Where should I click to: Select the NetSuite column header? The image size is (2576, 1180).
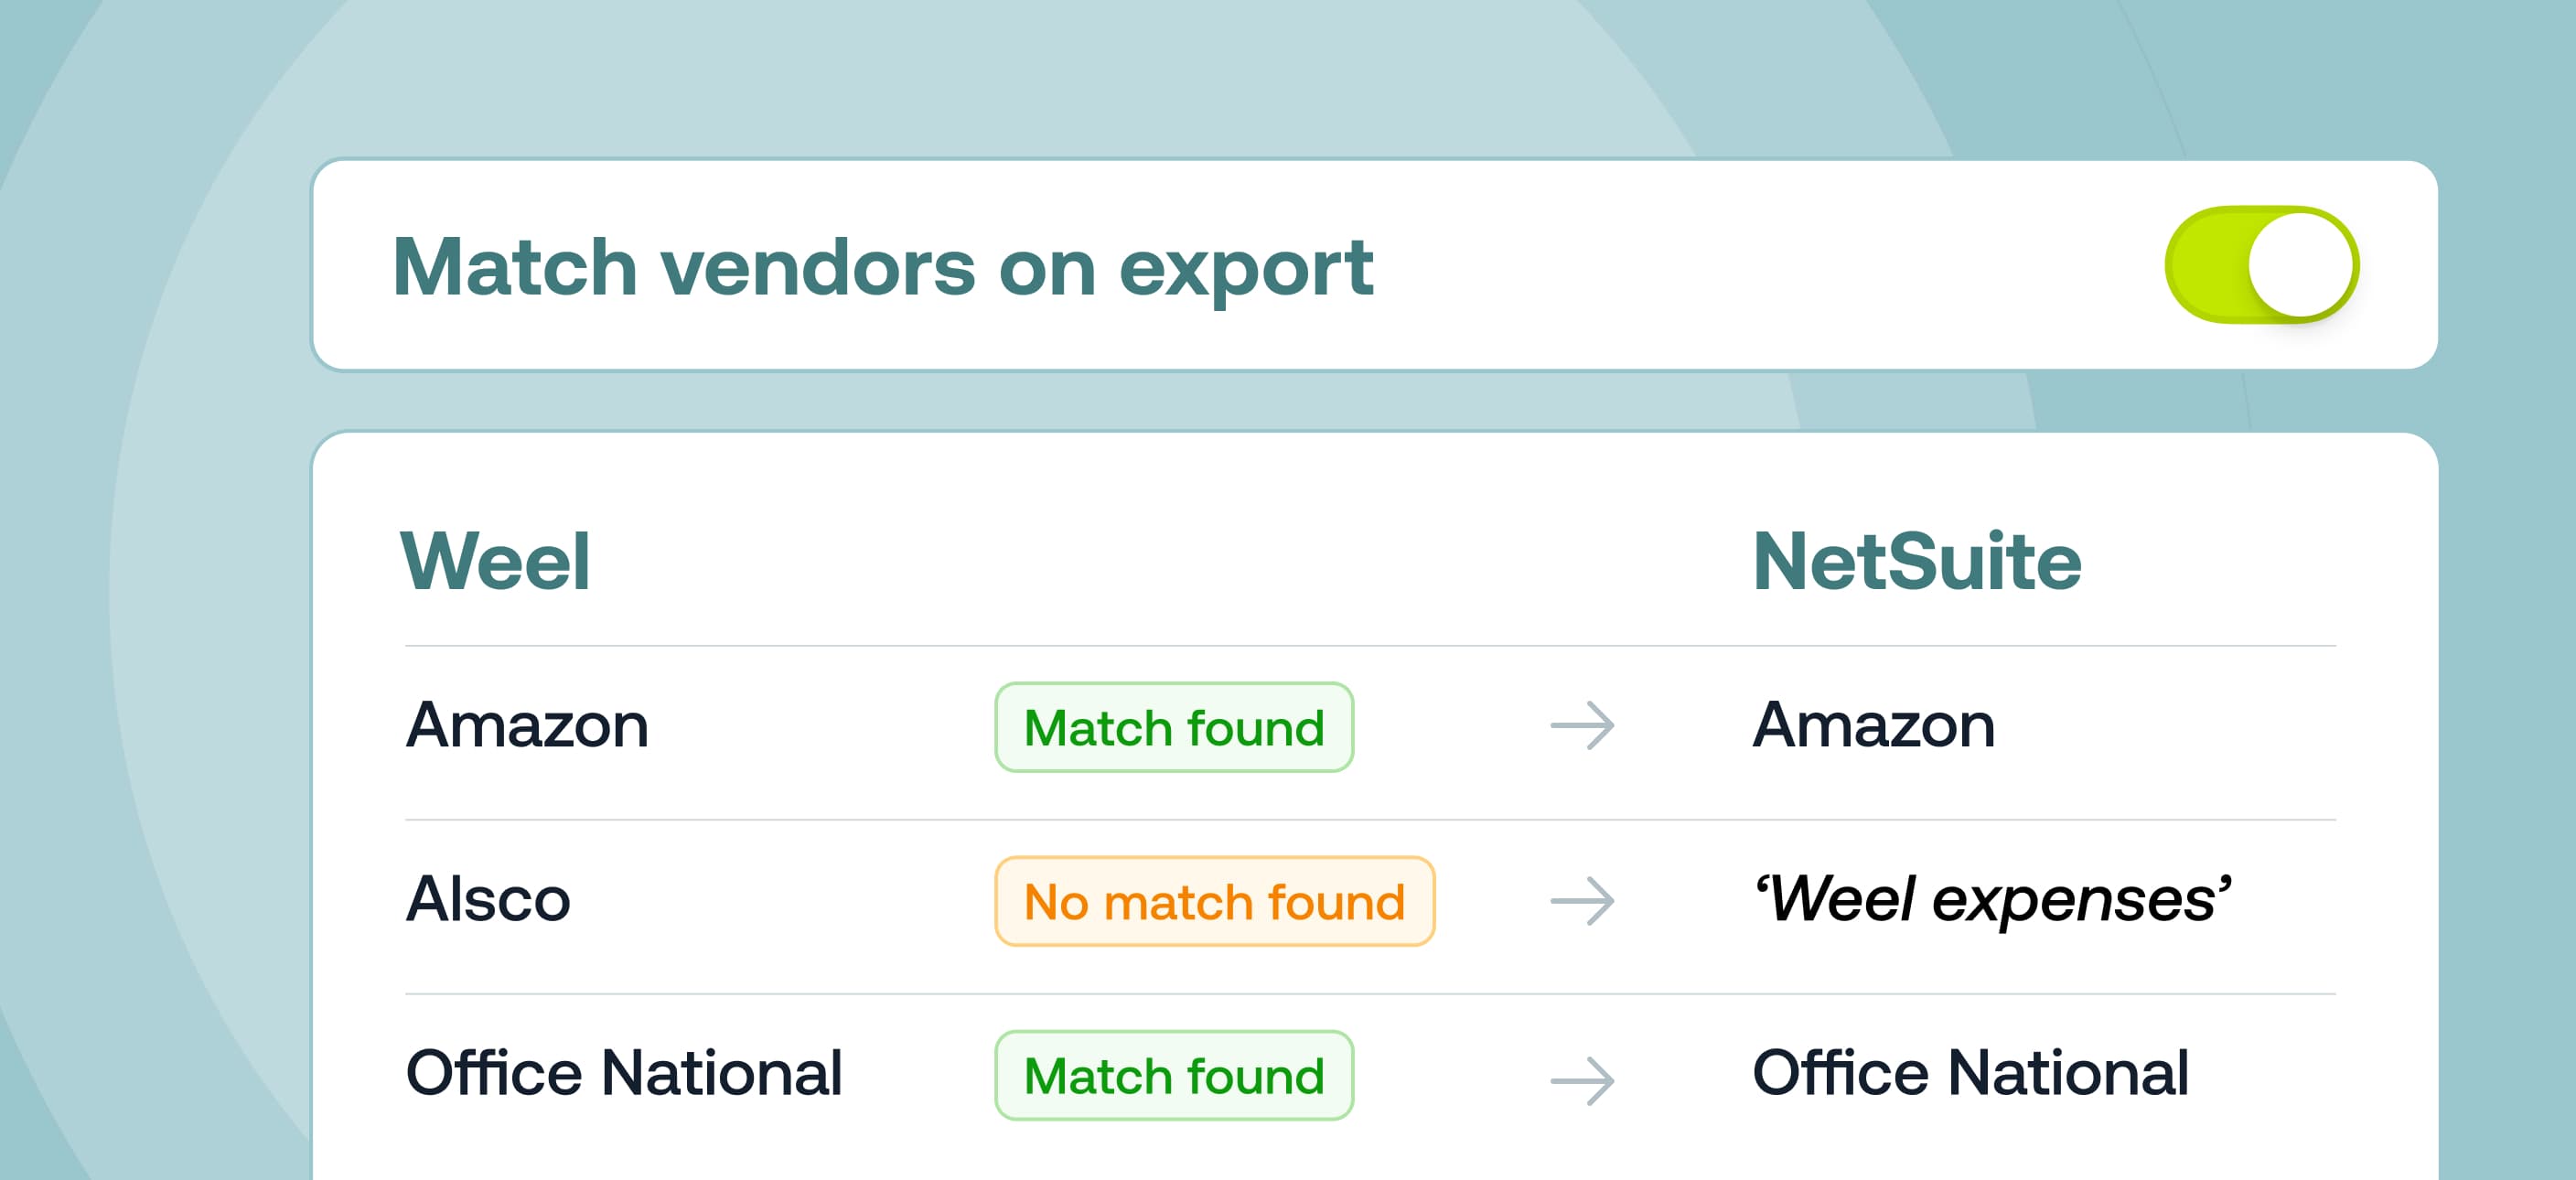1916,561
